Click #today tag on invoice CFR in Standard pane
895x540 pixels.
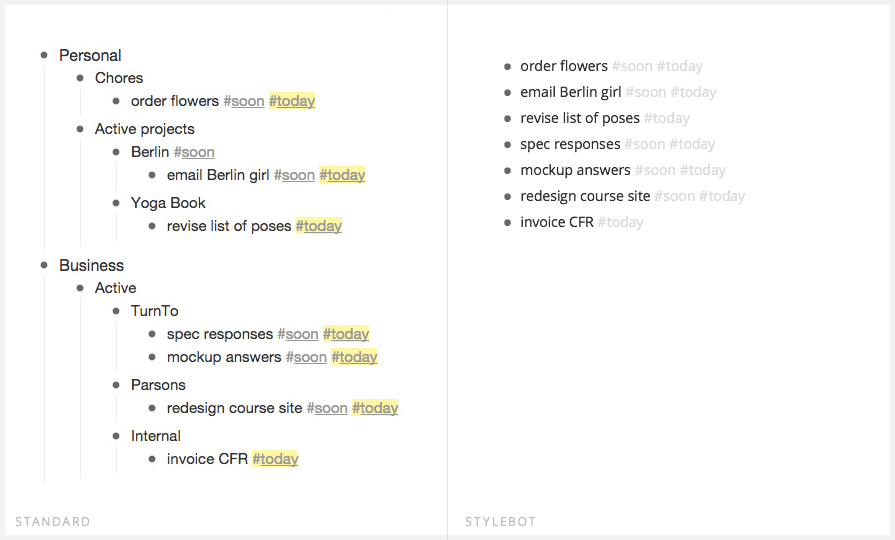coord(275,459)
